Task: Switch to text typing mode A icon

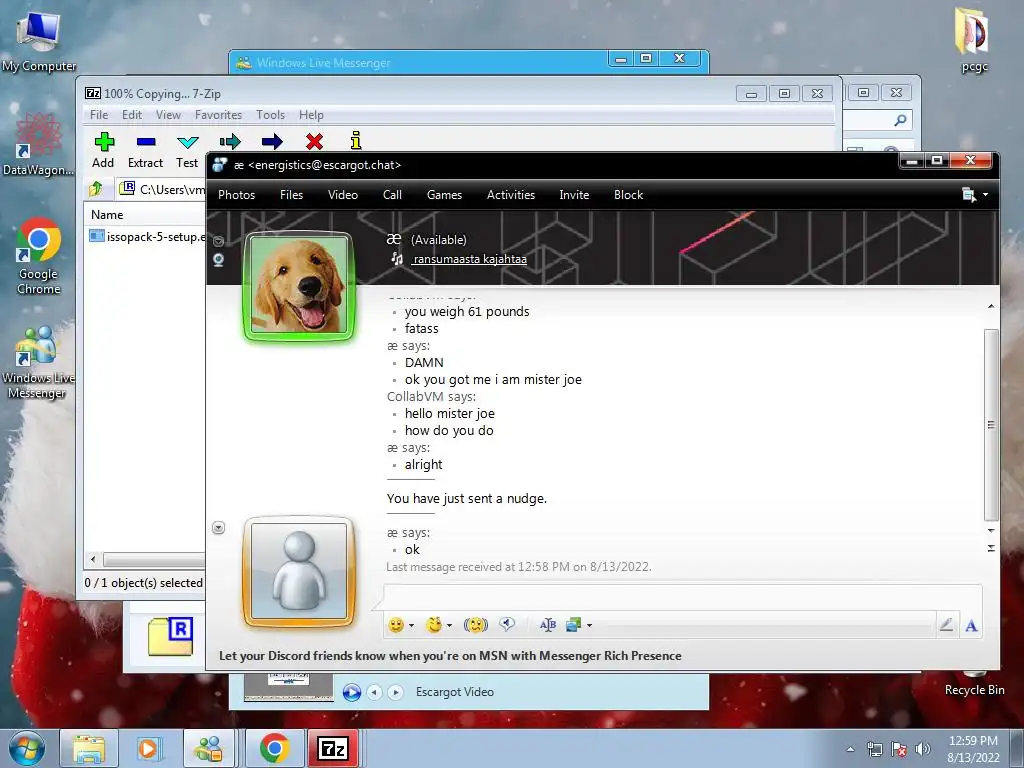Action: pyautogui.click(x=971, y=626)
